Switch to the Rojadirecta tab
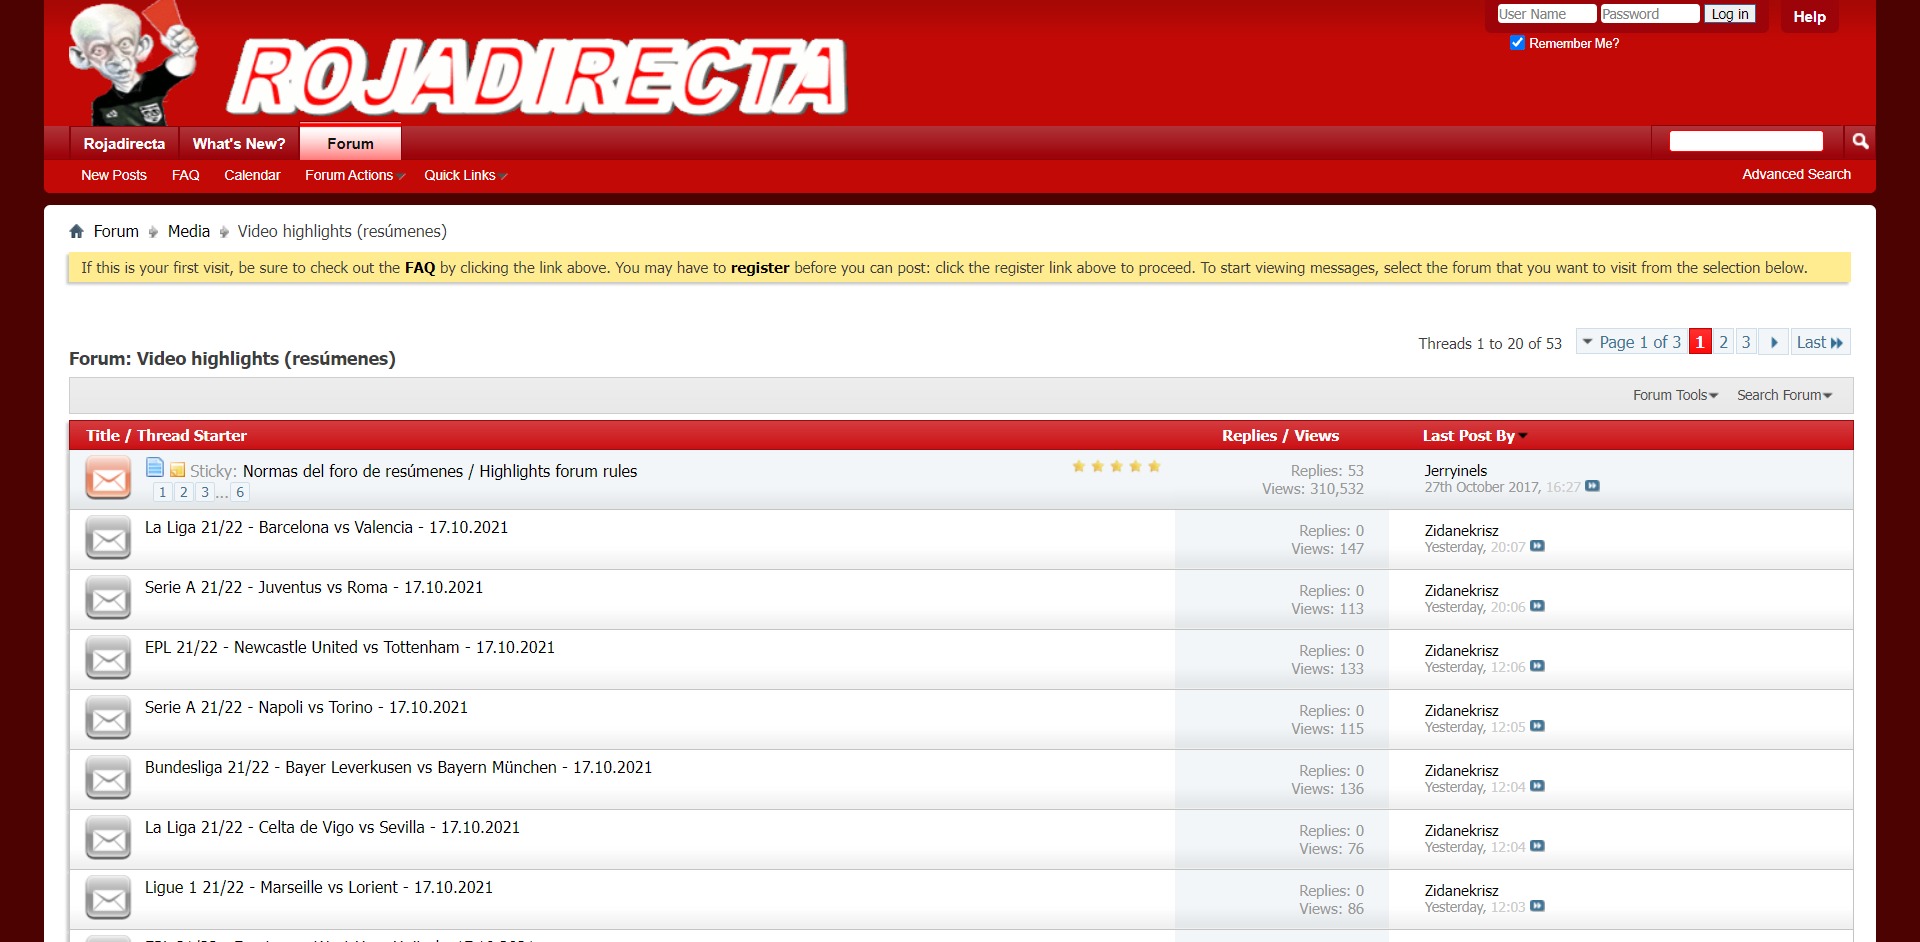The width and height of the screenshot is (1920, 942). click(124, 144)
